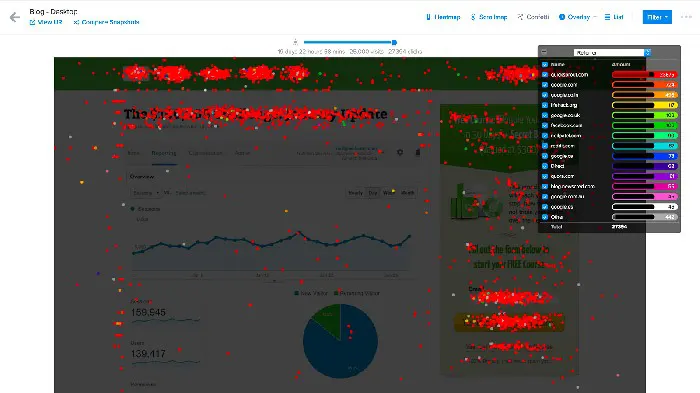Click the red color bar for quicksprout.com
The height and width of the screenshot is (393, 700).
pos(645,75)
